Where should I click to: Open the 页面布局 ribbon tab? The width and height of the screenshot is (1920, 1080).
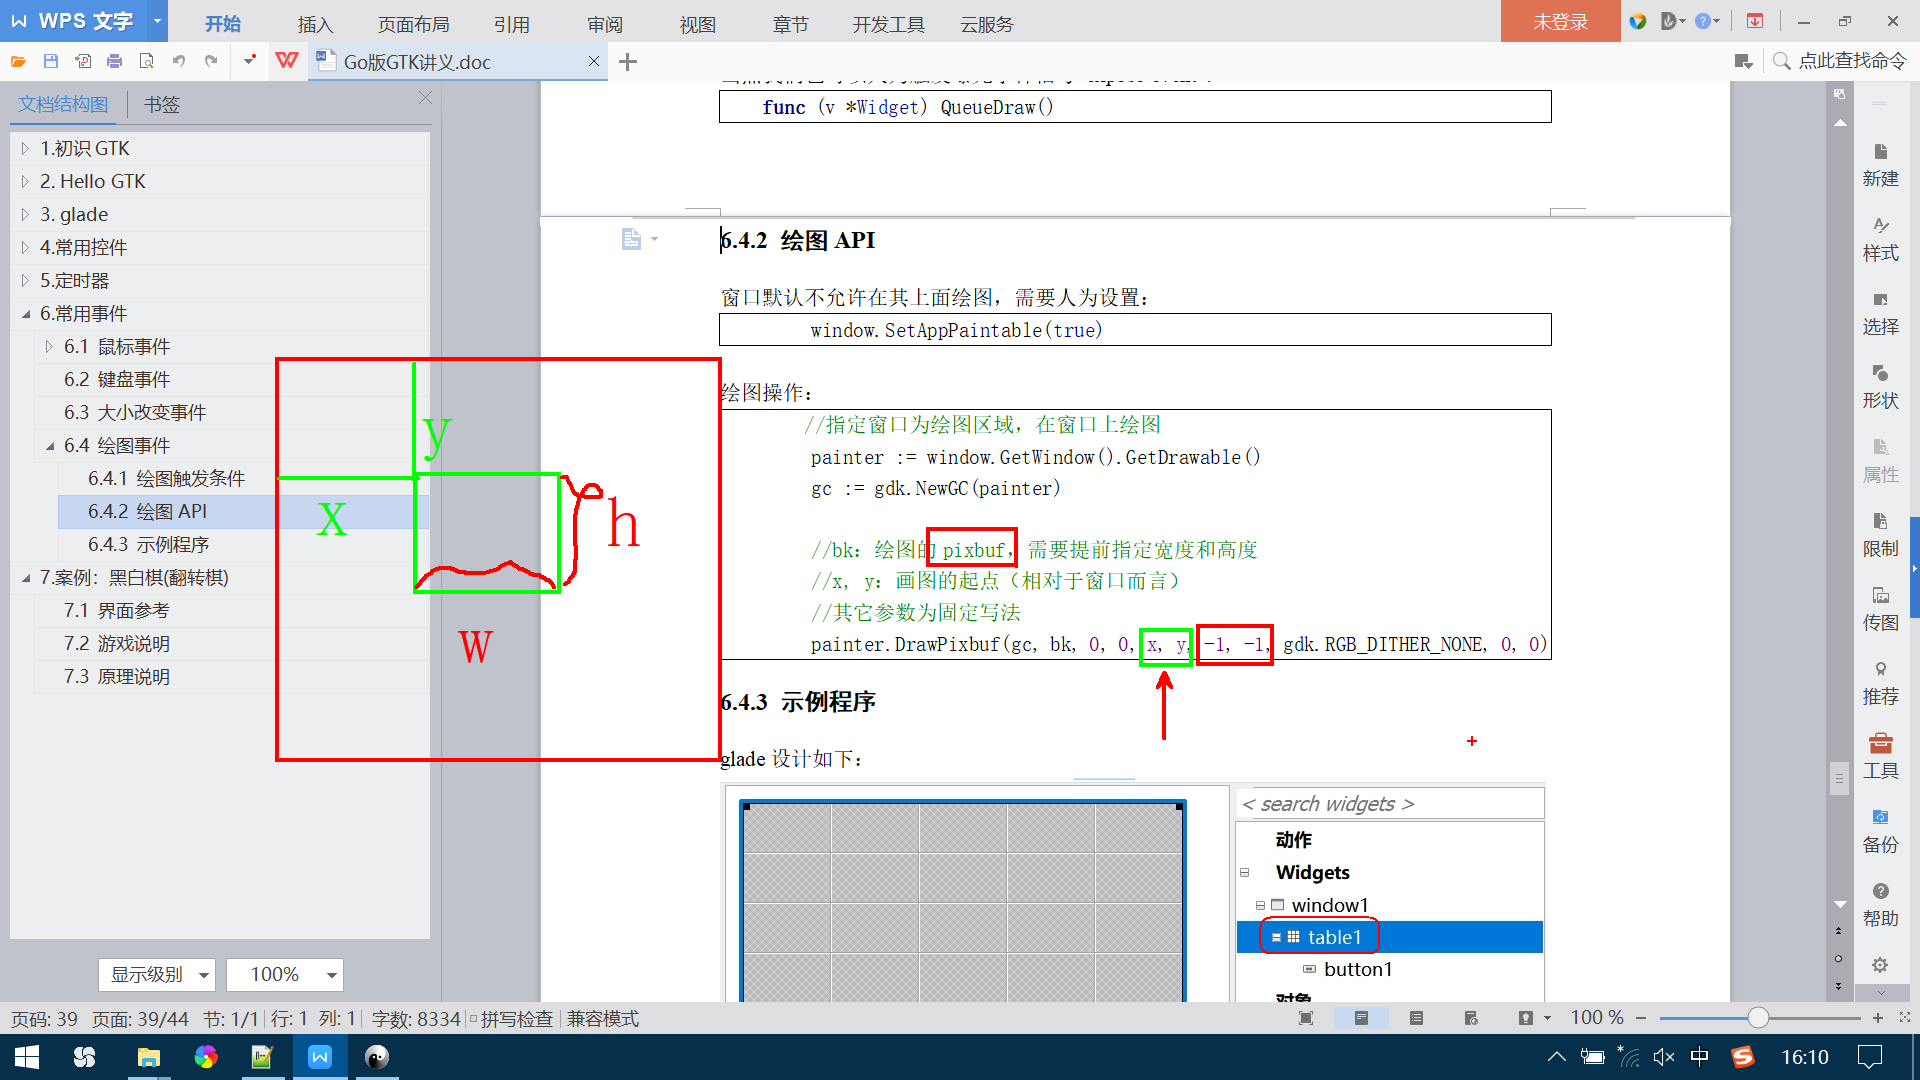pyautogui.click(x=413, y=24)
